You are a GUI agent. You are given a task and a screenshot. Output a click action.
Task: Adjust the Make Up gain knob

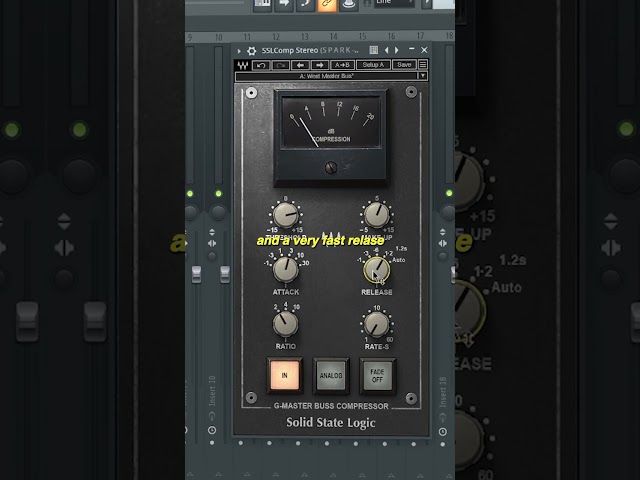point(376,215)
